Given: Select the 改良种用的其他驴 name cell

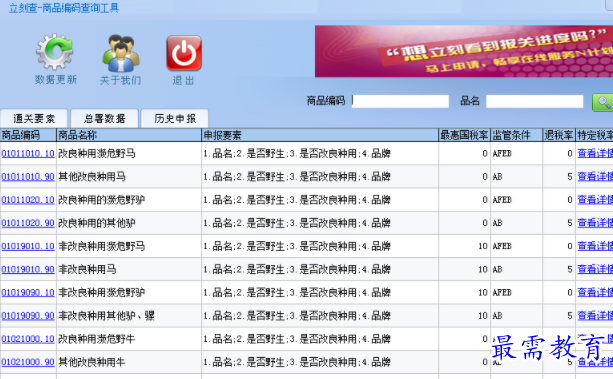Looking at the screenshot, I should pos(129,223).
